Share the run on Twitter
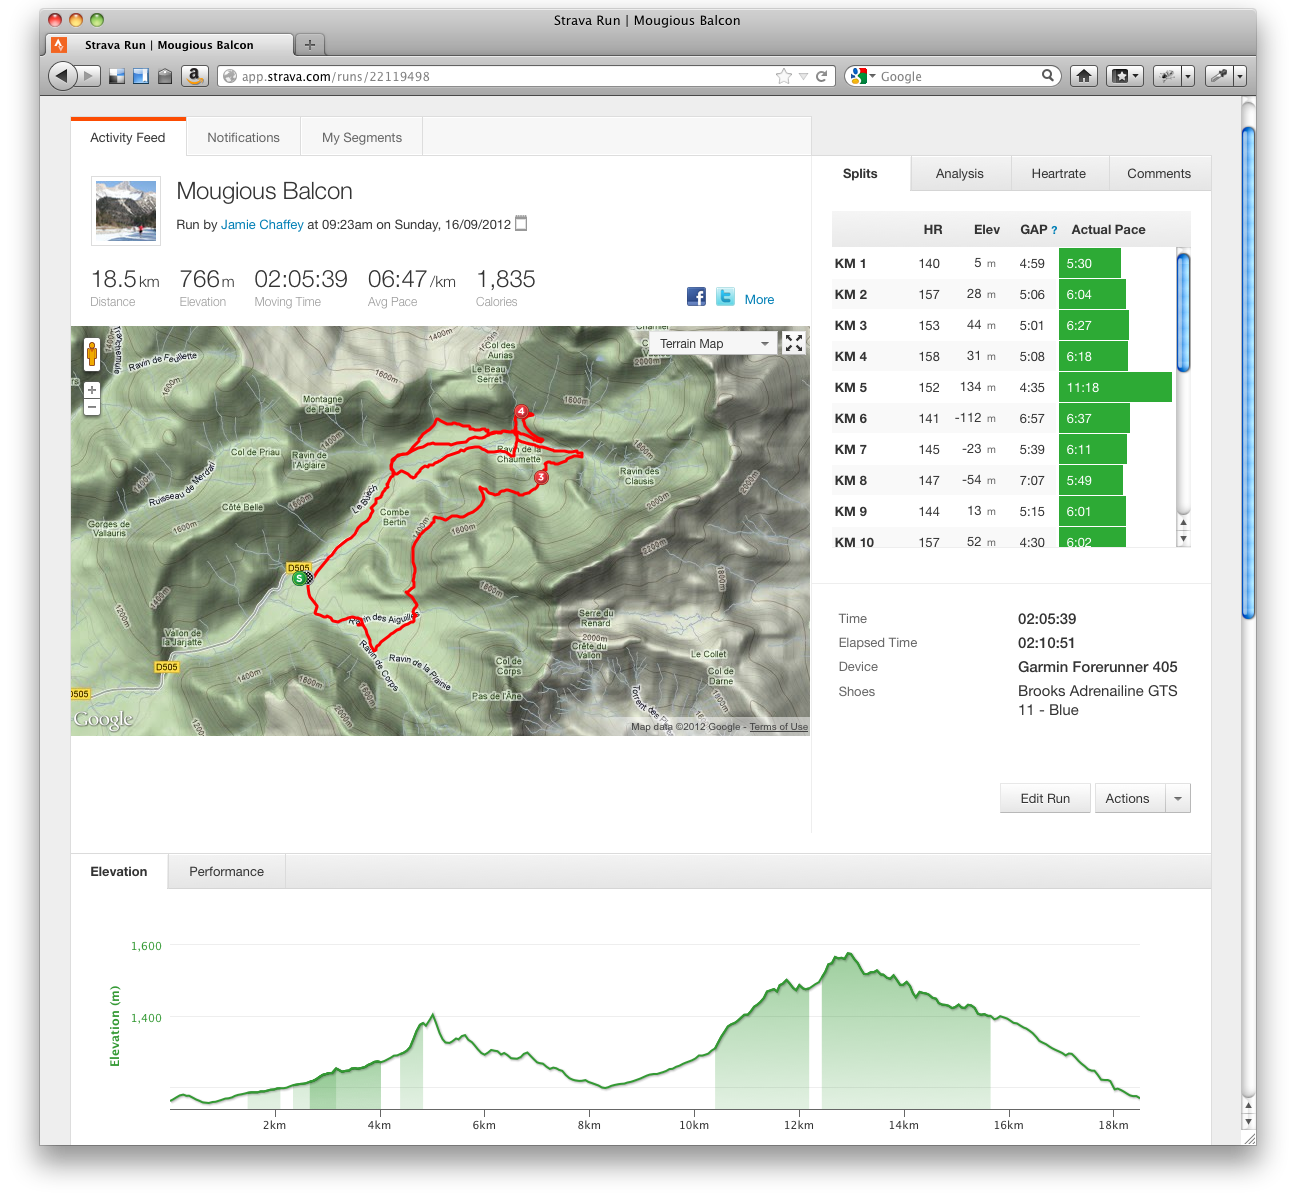Screen dimensions: 1296x1200 726,297
